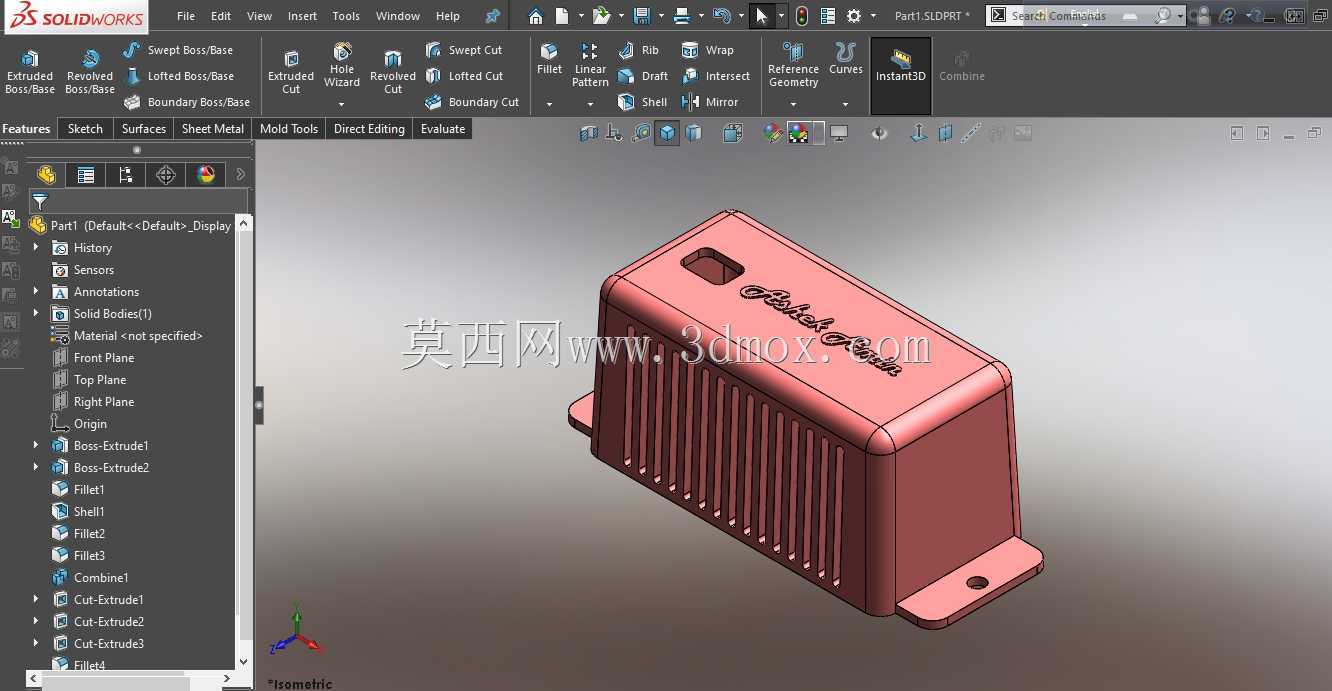The image size is (1332, 691).
Task: Click the Edit Appearance color ball icon
Action: [x=773, y=133]
